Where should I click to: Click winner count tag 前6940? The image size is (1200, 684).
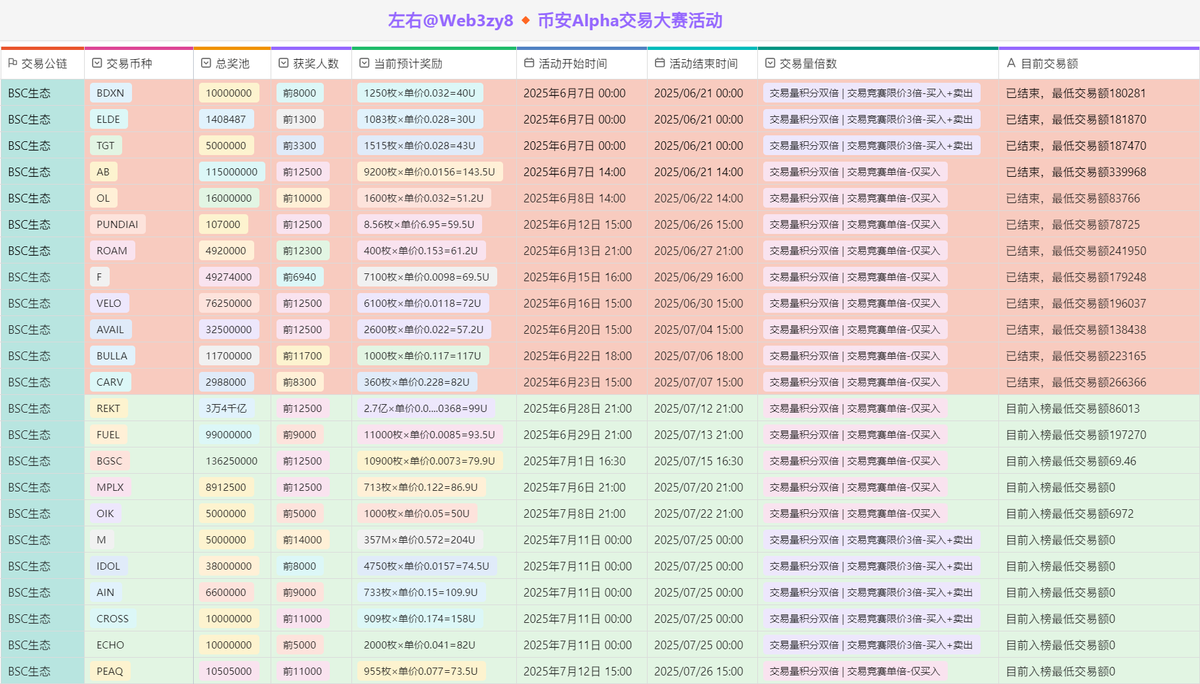coord(300,277)
